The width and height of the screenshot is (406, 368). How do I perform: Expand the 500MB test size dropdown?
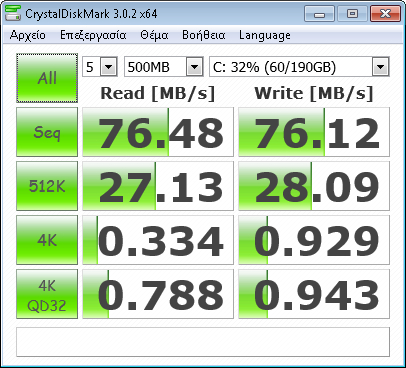[195, 67]
